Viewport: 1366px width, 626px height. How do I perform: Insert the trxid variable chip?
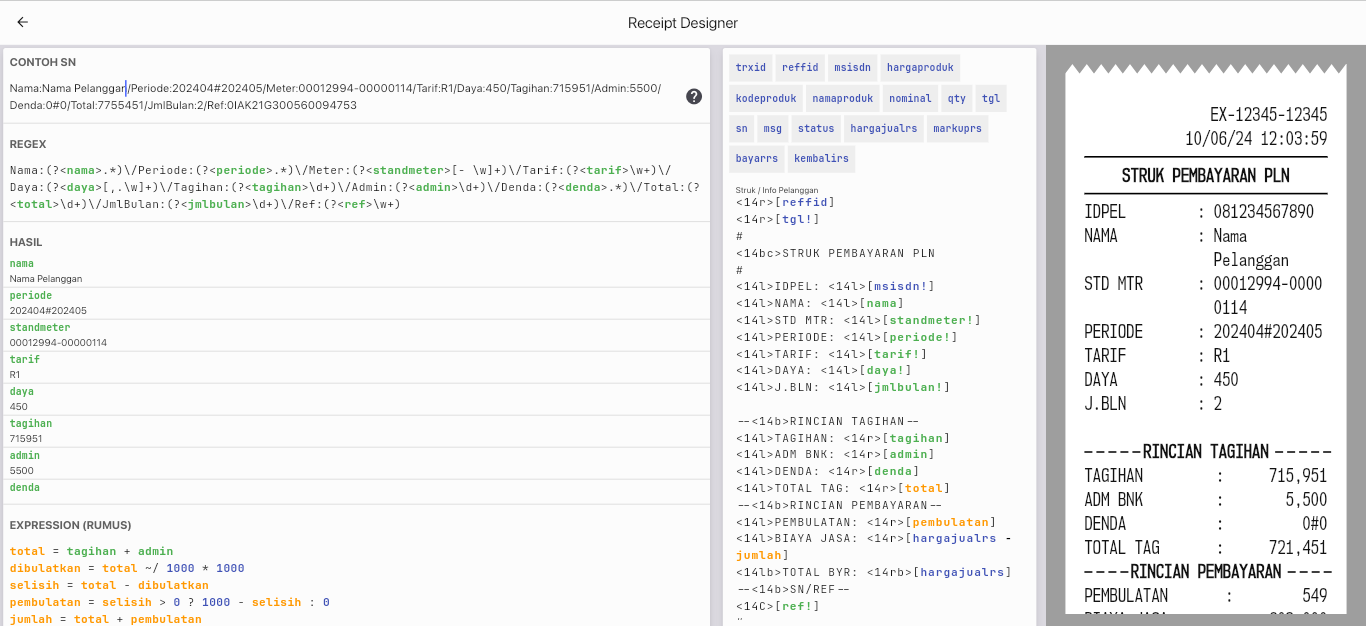750,68
